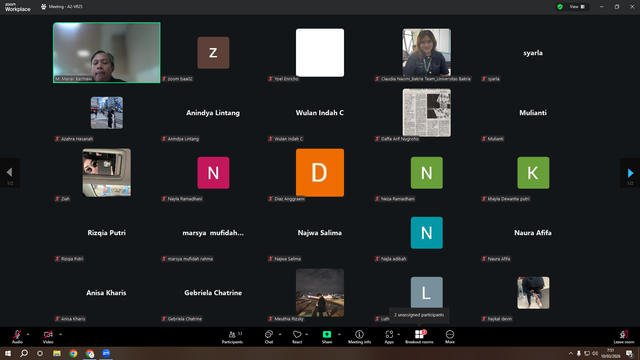Click the gray L avatar tile

coord(427,292)
